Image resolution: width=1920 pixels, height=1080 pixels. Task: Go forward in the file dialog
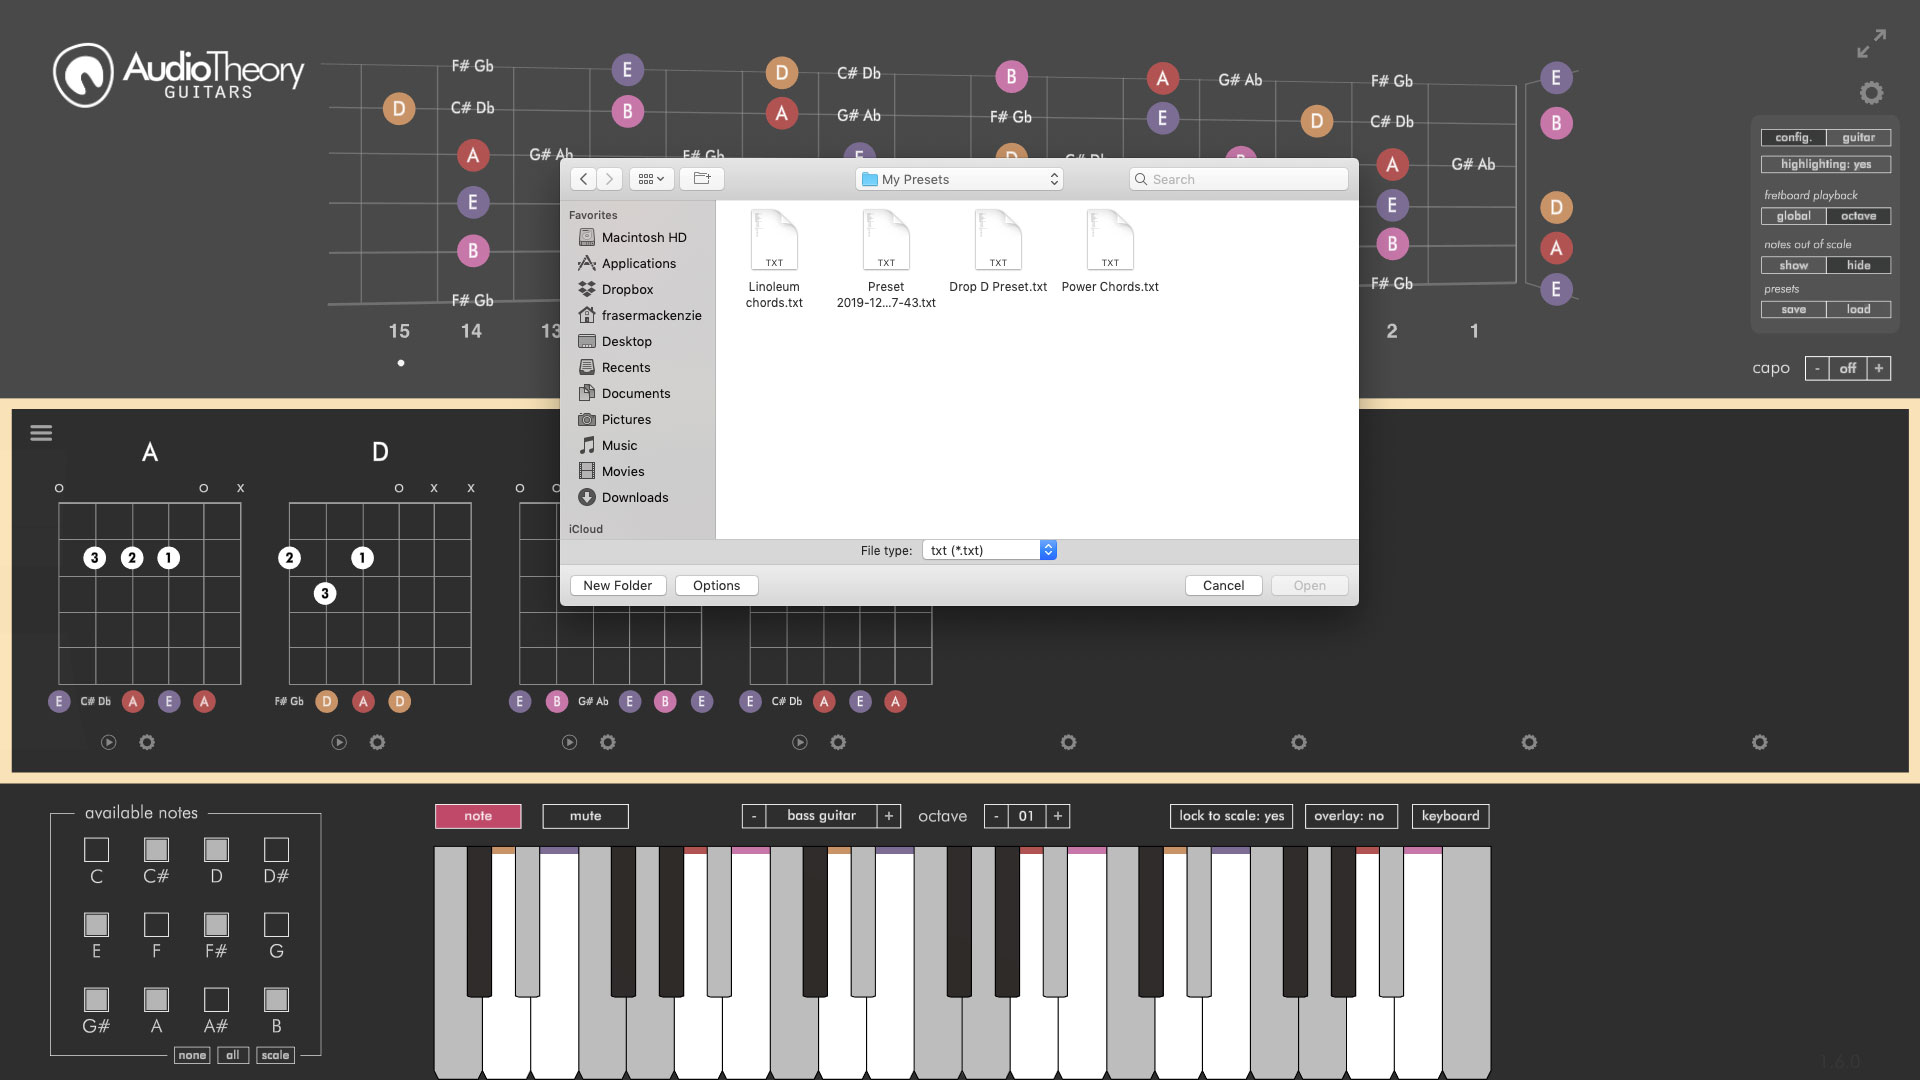[x=609, y=179]
